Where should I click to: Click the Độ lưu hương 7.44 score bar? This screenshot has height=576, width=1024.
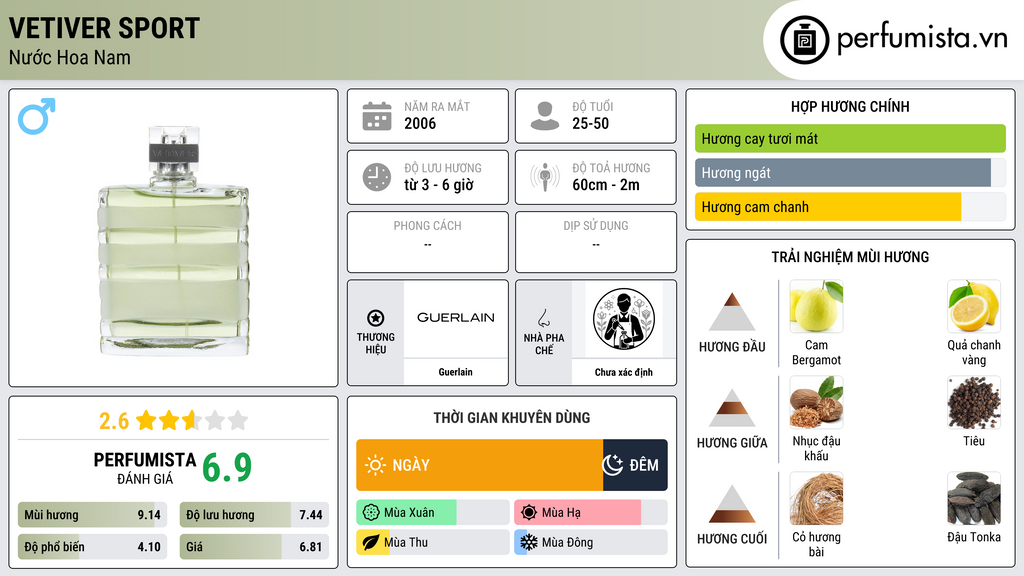coord(254,515)
